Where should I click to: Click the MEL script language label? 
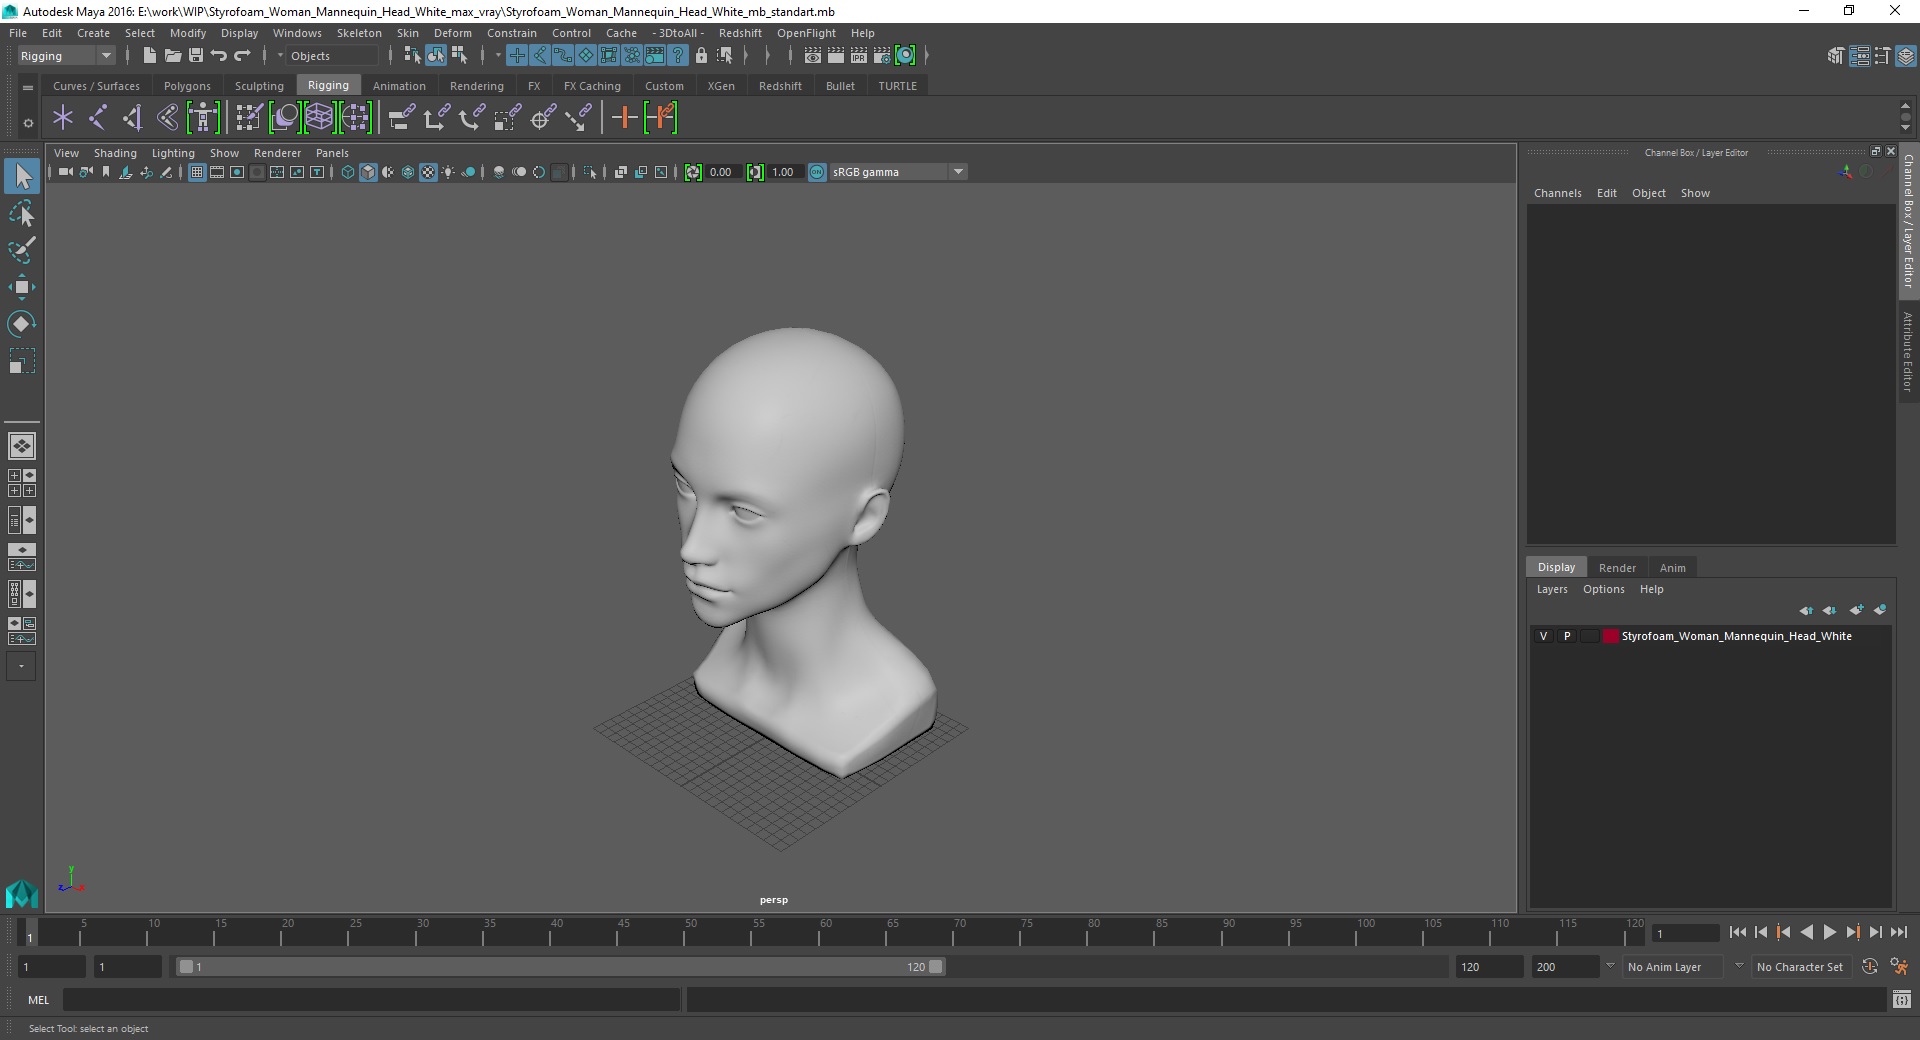[38, 1000]
